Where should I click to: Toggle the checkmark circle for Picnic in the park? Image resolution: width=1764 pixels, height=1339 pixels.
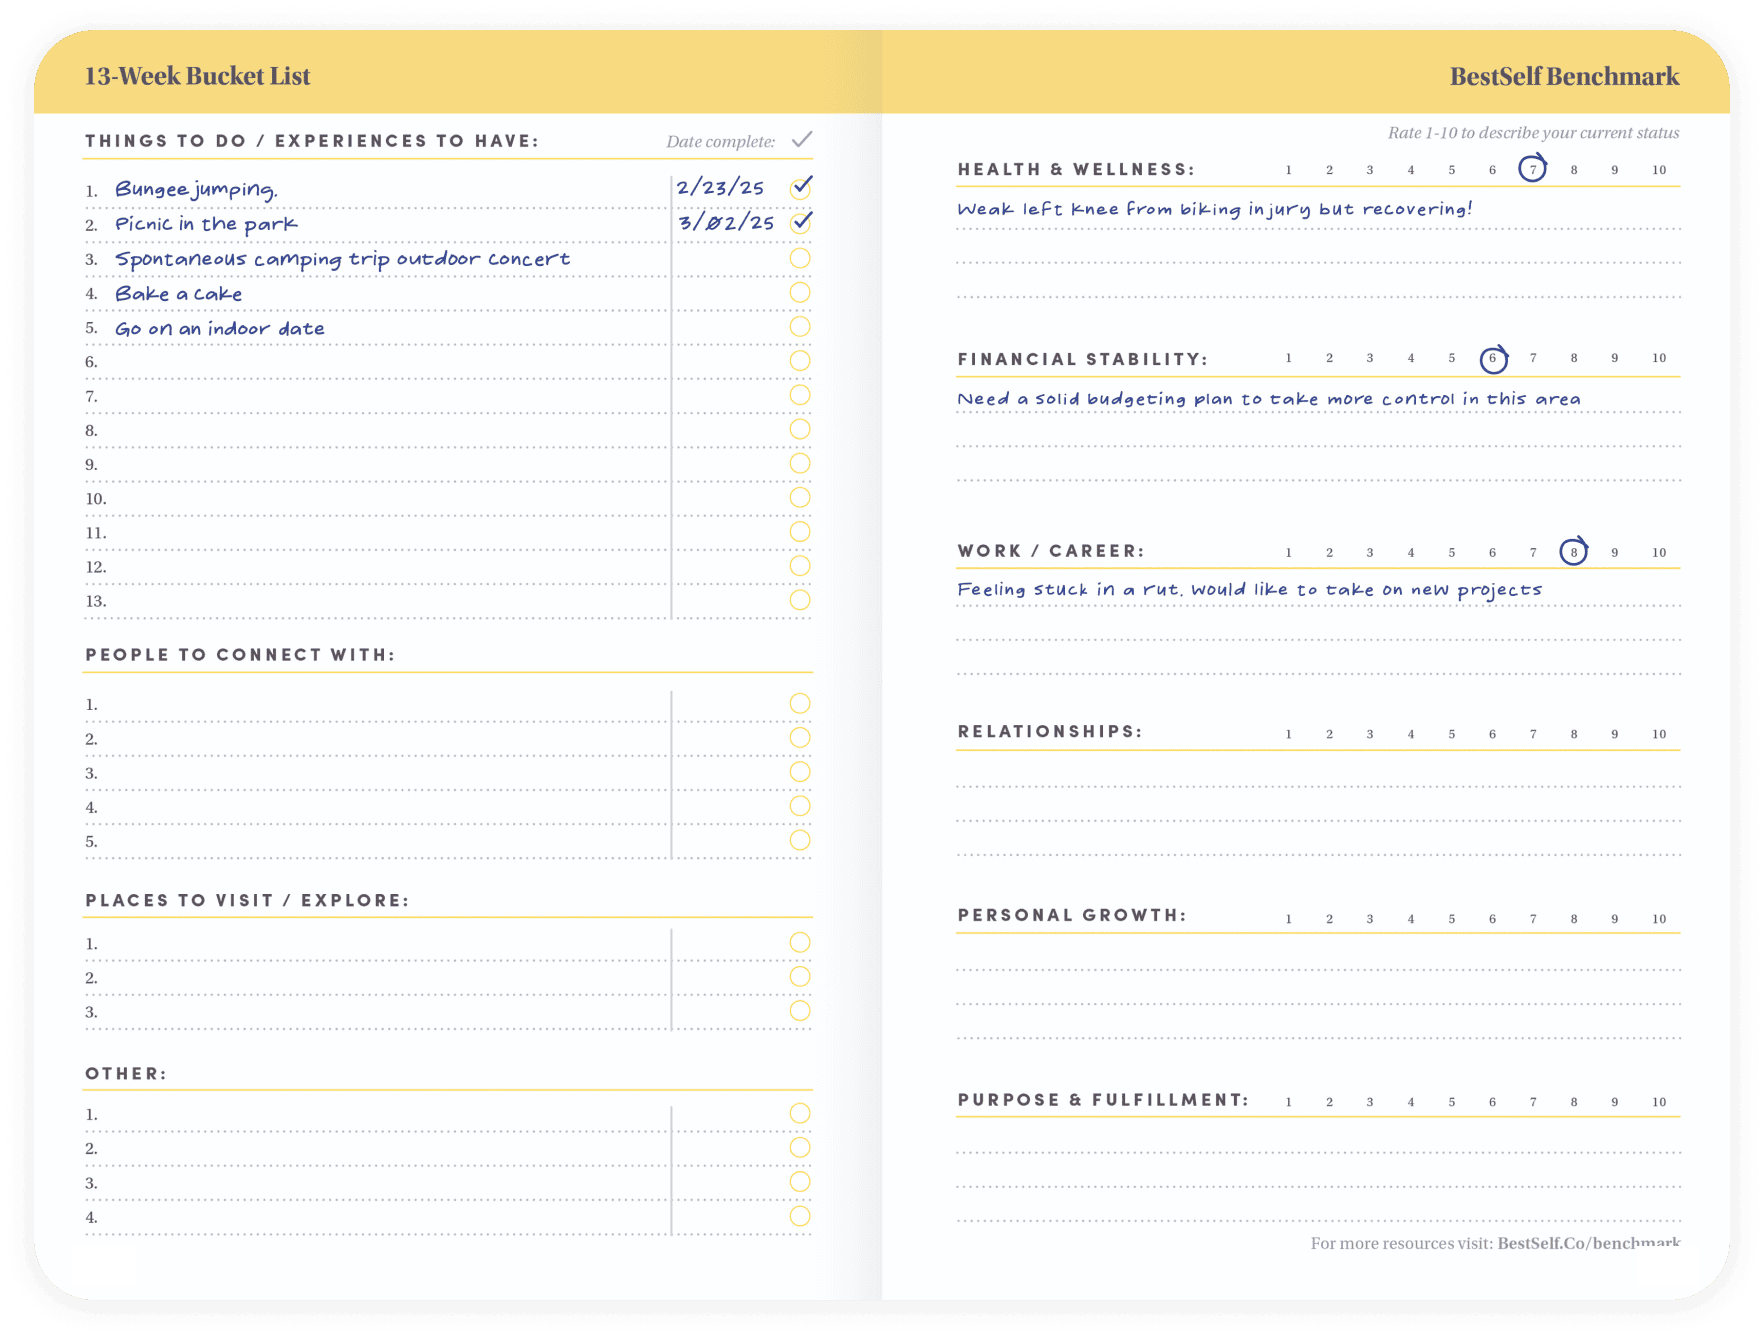(x=800, y=221)
